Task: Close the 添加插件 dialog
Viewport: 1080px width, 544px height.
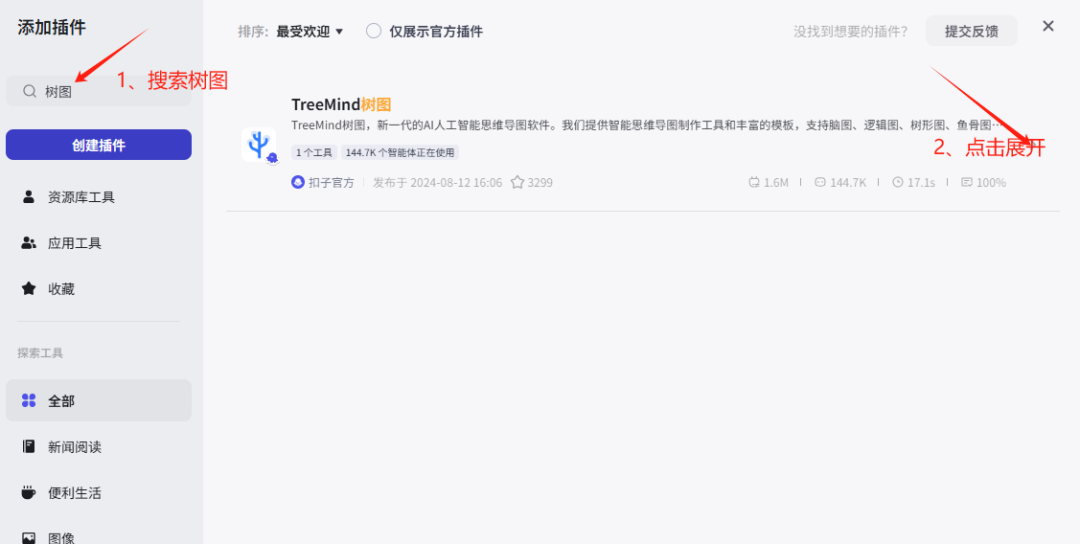Action: click(x=1048, y=26)
